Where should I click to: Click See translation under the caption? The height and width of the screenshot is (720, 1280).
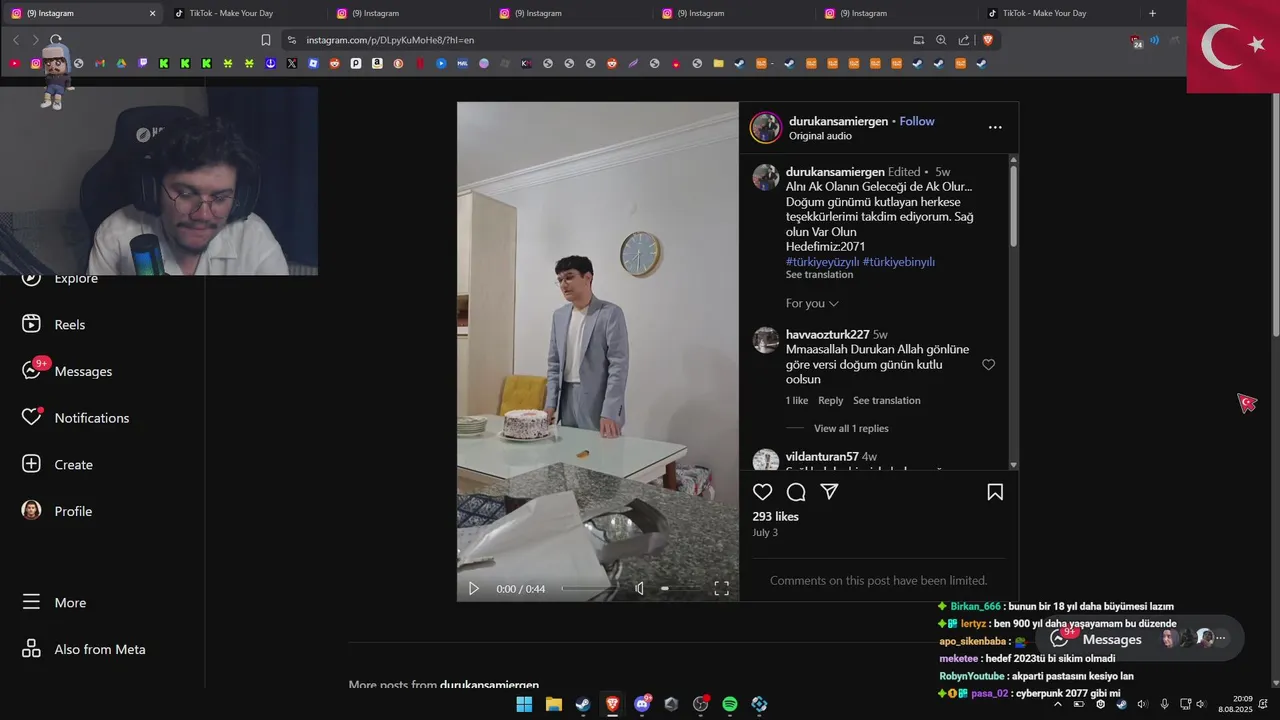(819, 275)
